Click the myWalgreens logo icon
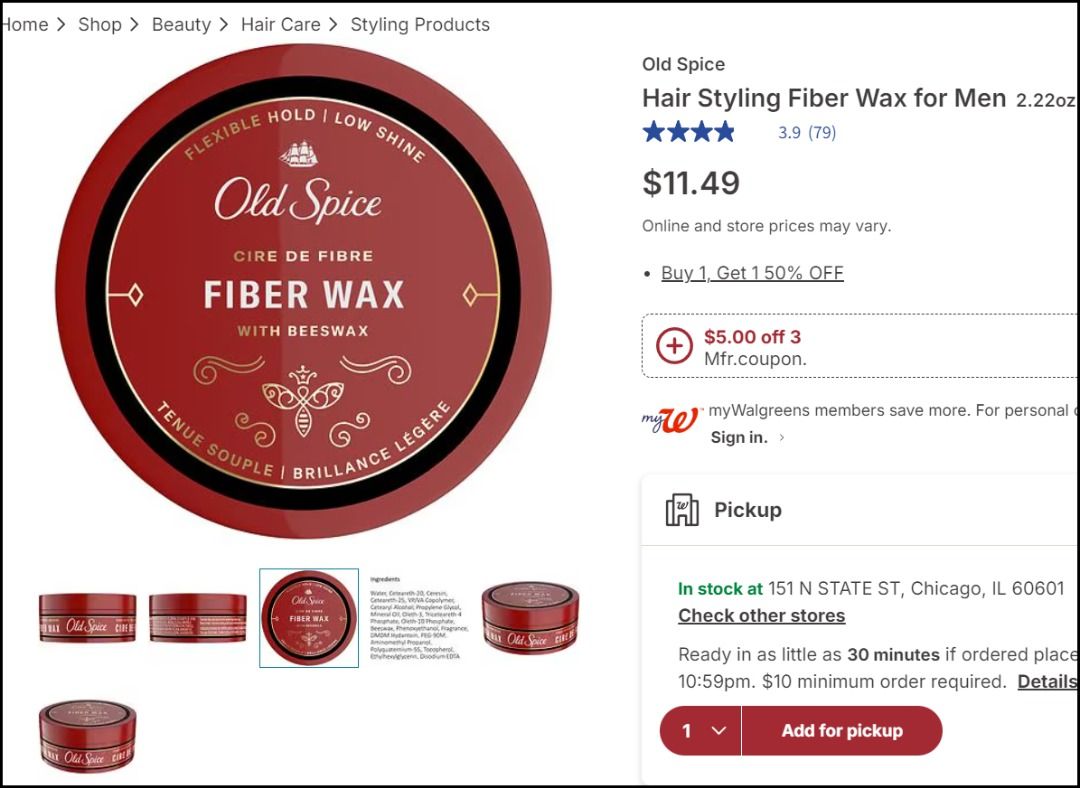 pos(671,419)
